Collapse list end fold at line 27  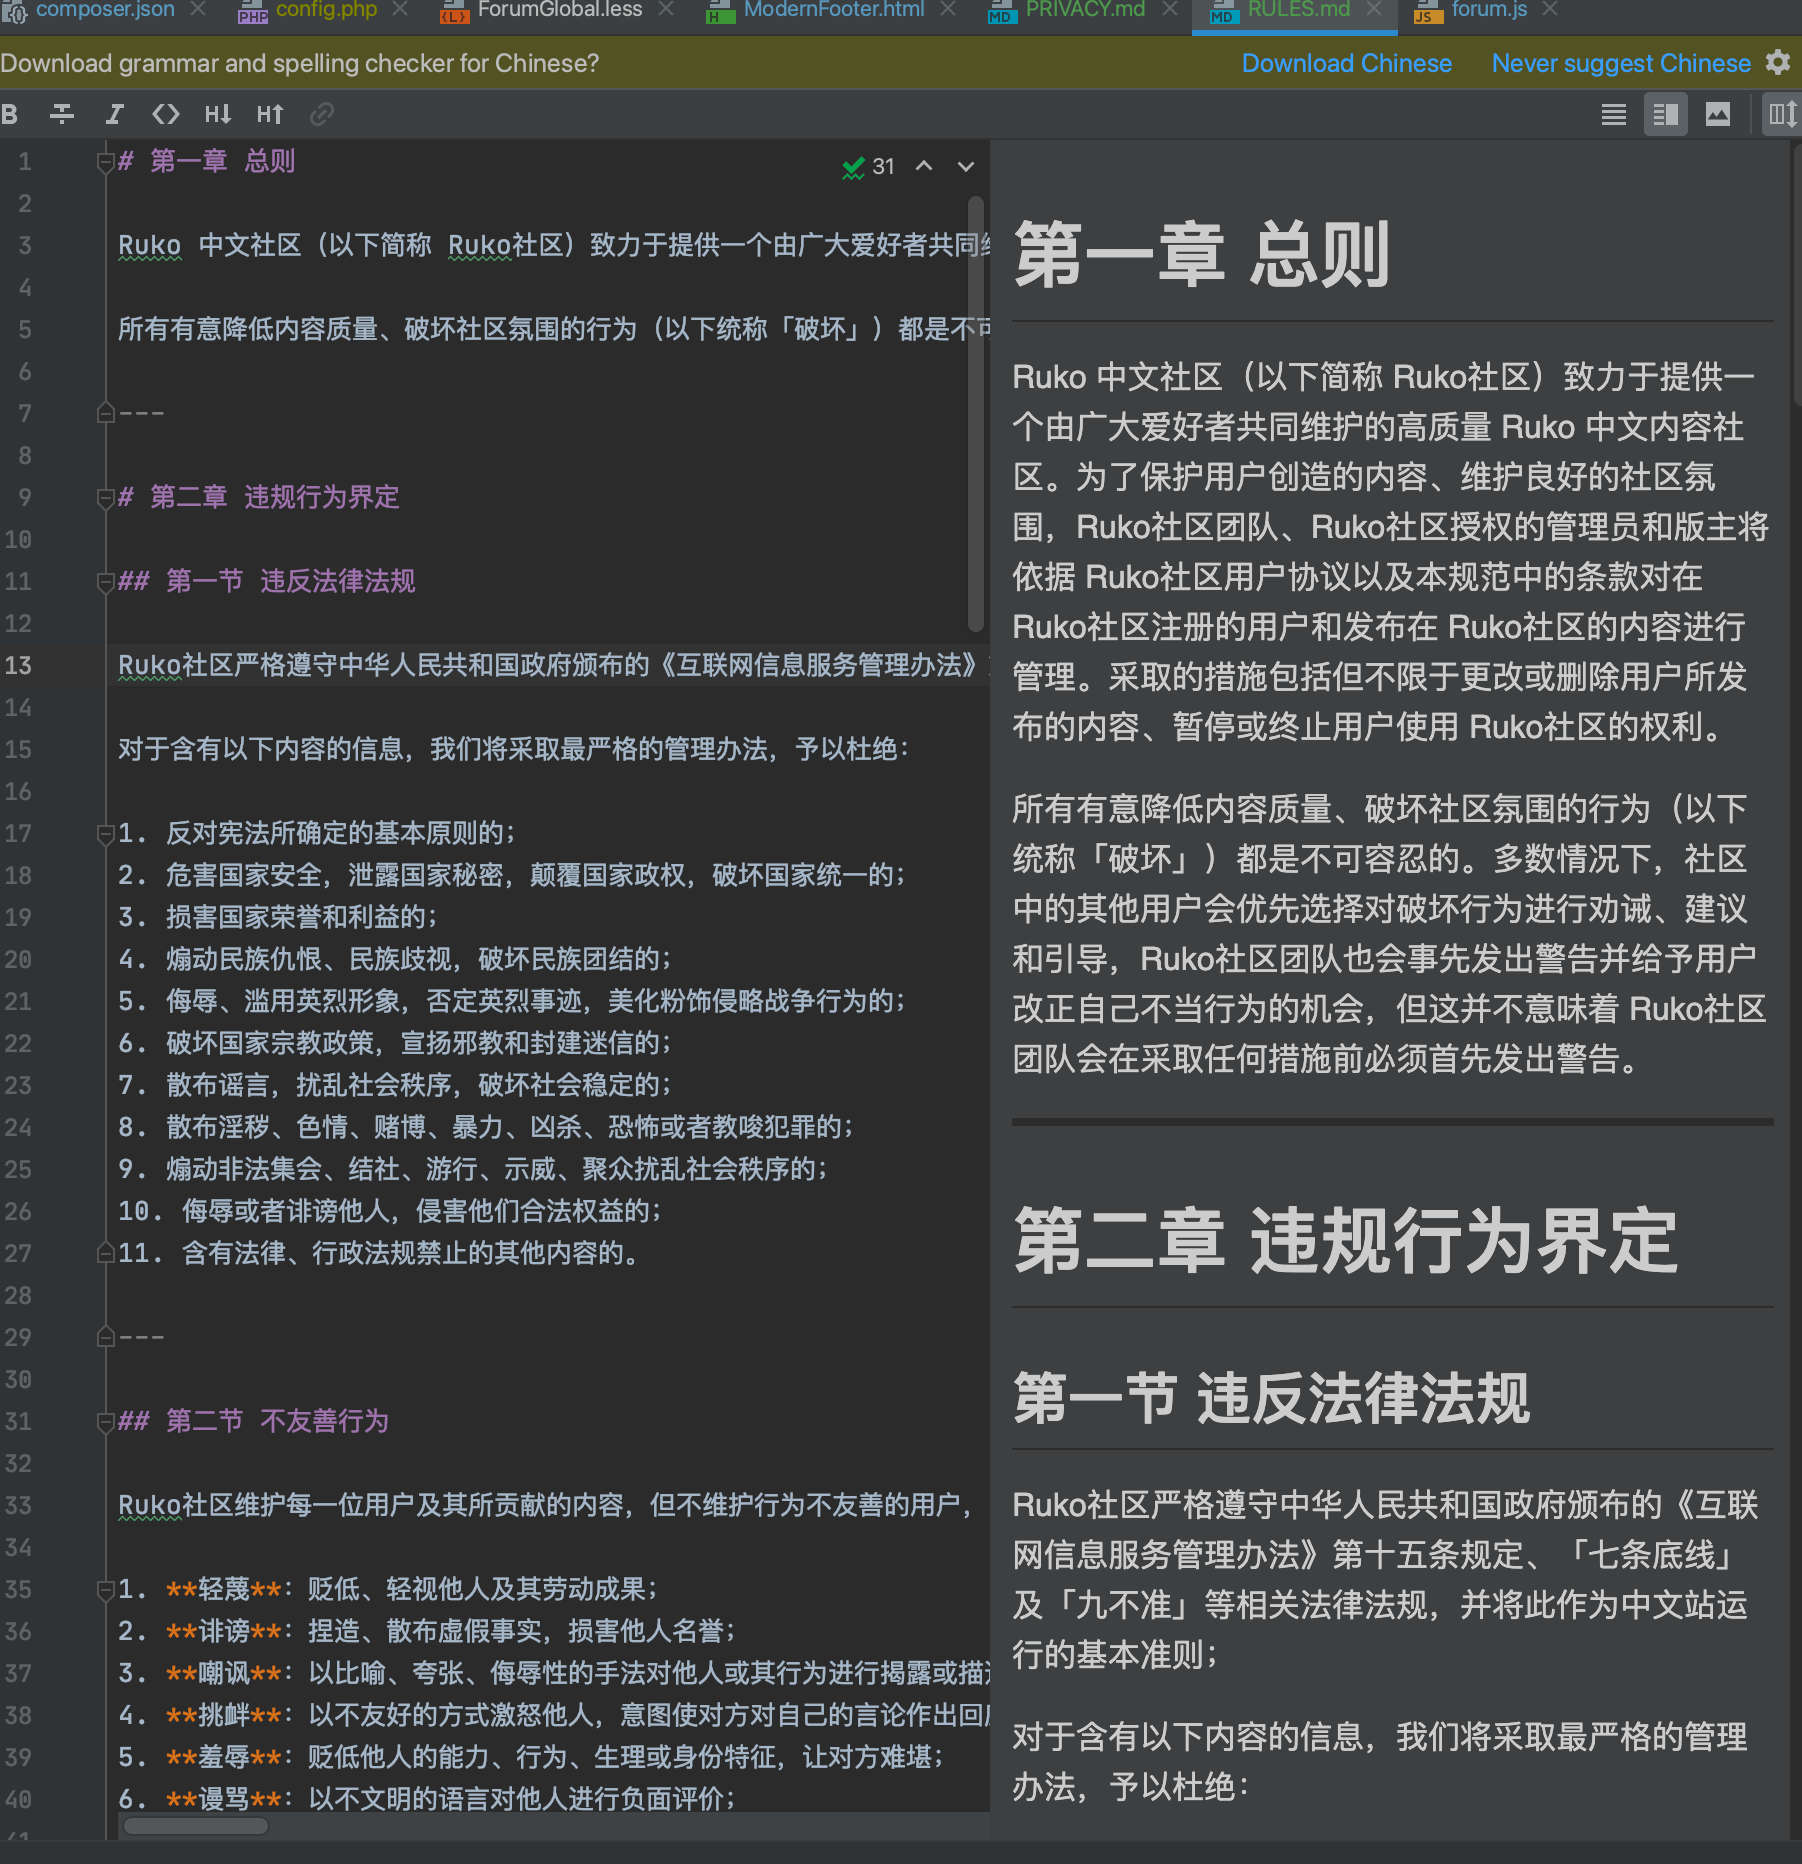pos(105,1253)
